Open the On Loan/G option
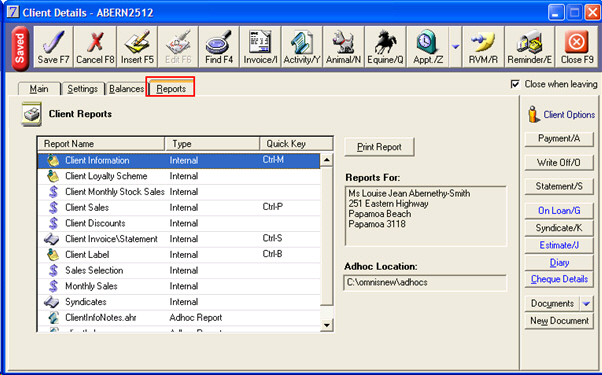602x375 pixels. tap(559, 211)
